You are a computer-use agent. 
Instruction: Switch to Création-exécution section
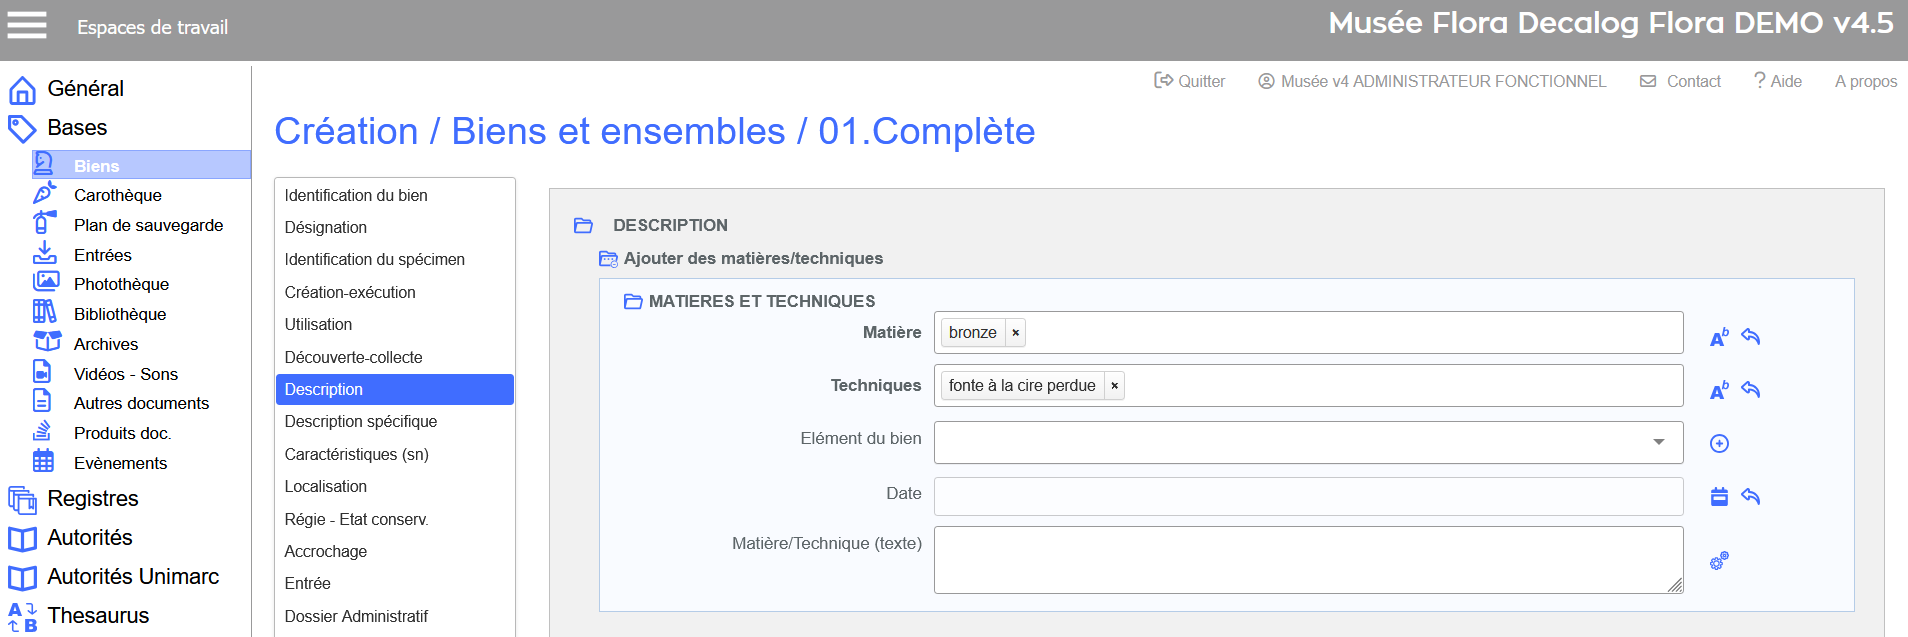[x=349, y=292]
